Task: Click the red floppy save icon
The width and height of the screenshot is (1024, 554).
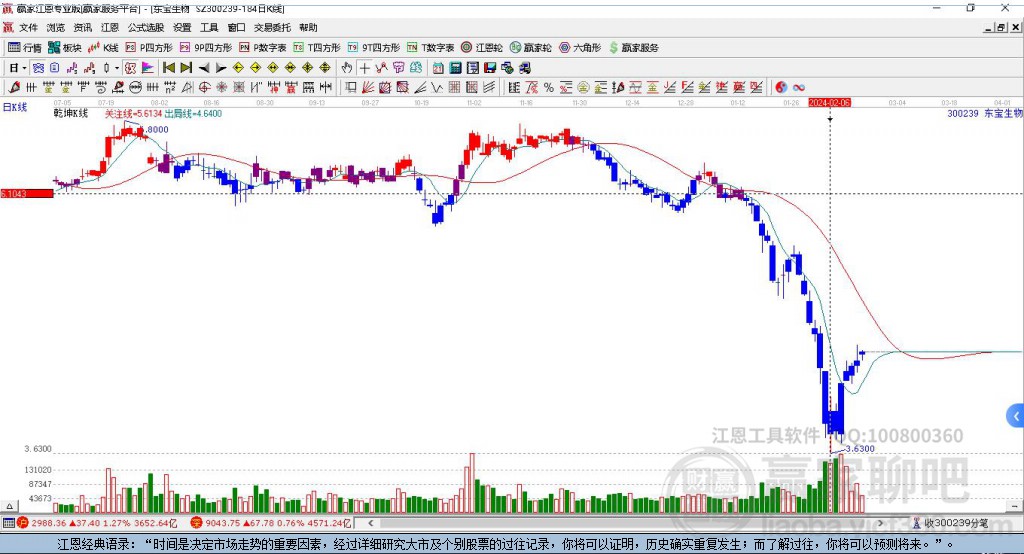Action: point(490,68)
